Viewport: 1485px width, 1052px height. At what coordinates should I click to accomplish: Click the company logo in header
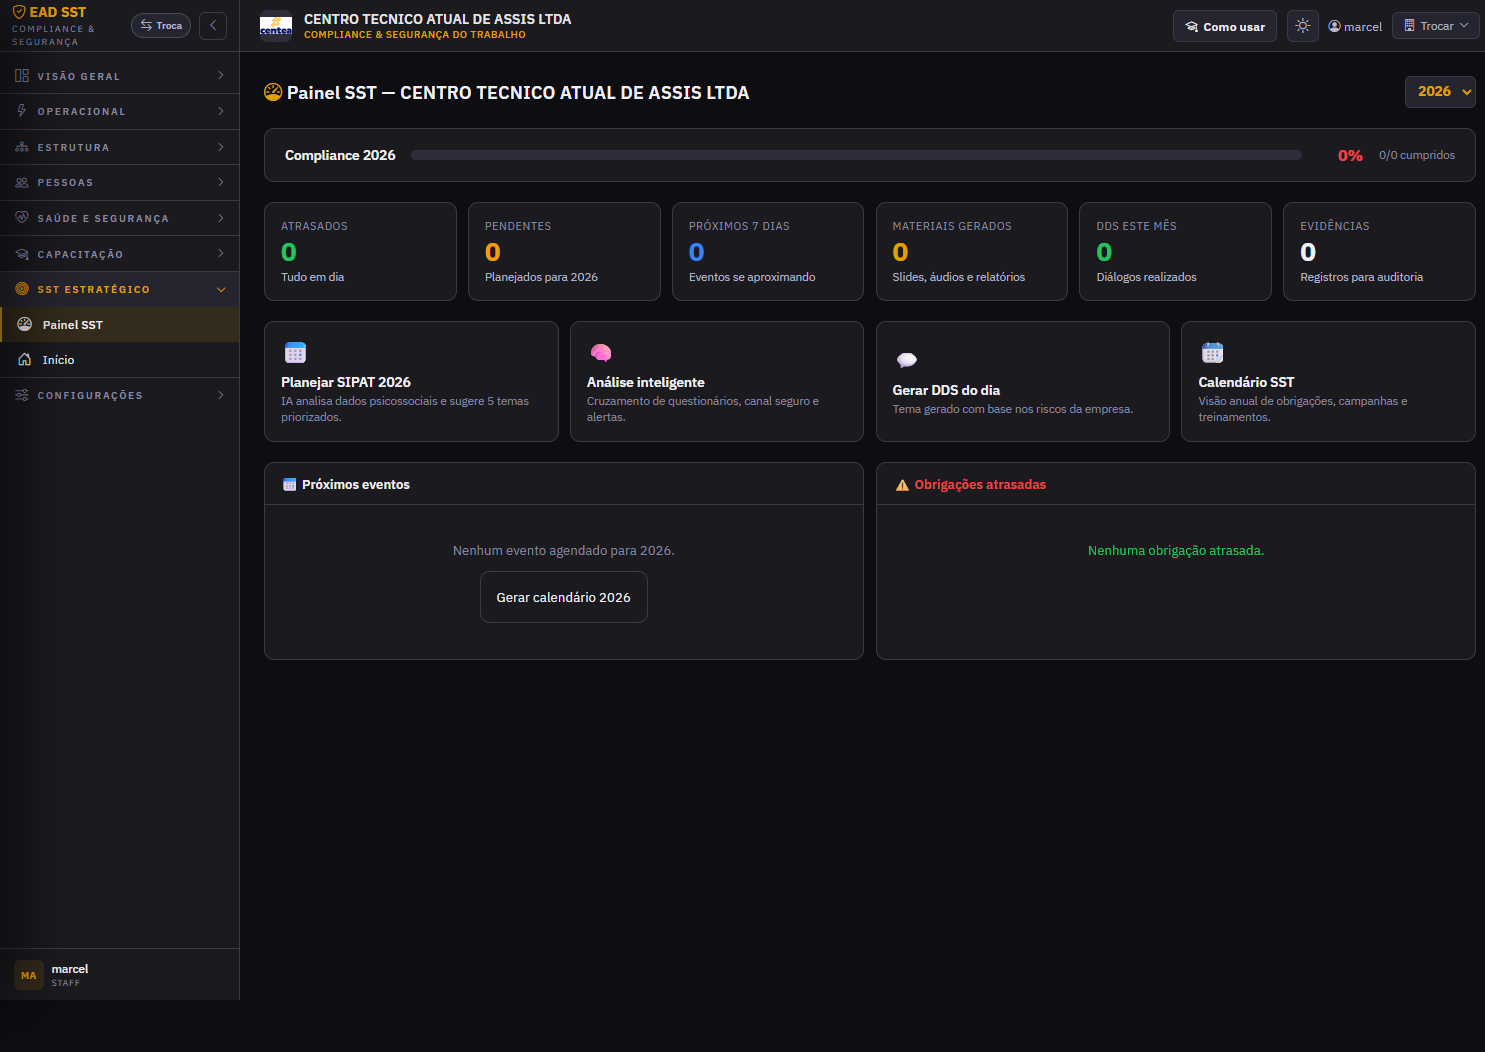coord(276,26)
